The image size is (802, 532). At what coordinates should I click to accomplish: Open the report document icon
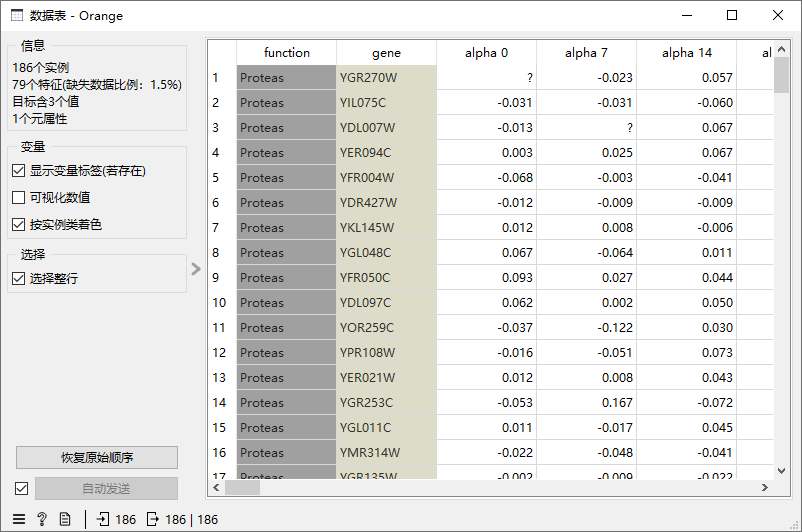click(x=65, y=520)
